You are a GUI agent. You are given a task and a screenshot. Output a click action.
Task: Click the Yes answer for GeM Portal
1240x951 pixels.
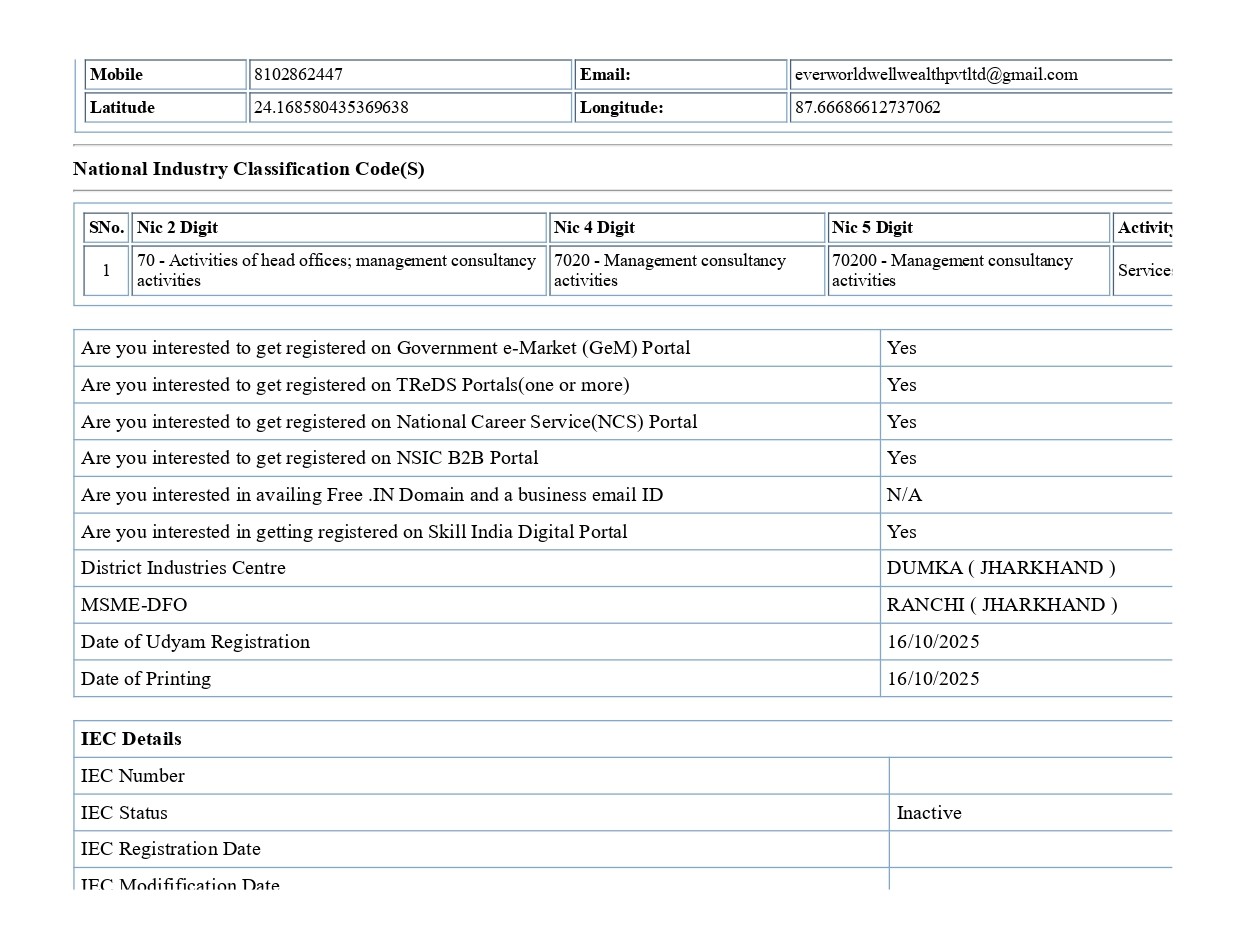(x=901, y=348)
